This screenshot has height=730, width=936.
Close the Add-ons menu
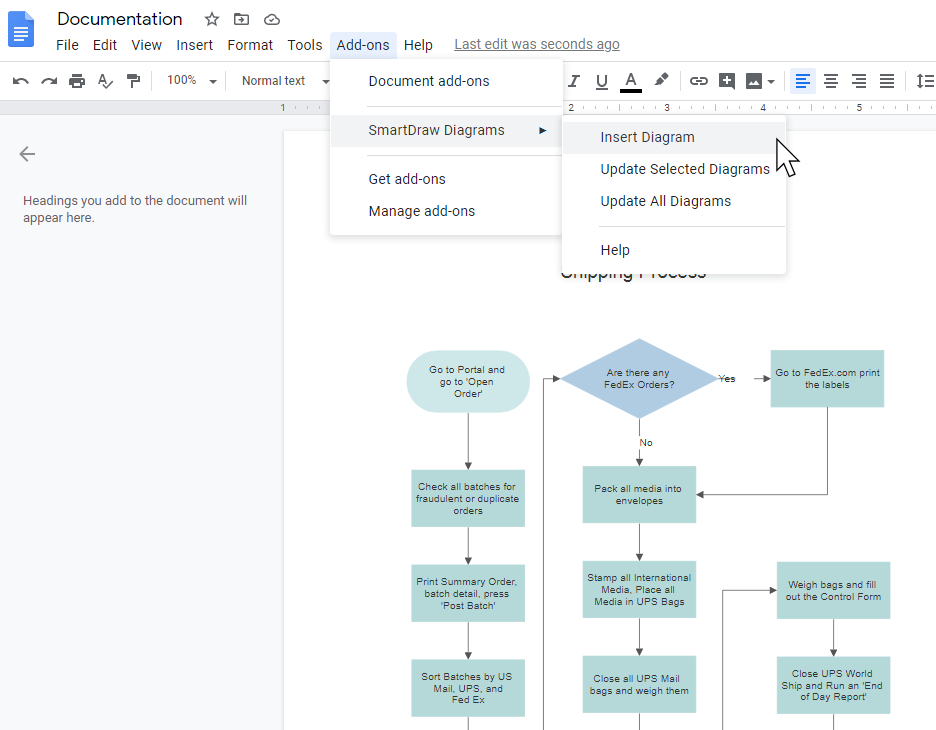(x=363, y=45)
